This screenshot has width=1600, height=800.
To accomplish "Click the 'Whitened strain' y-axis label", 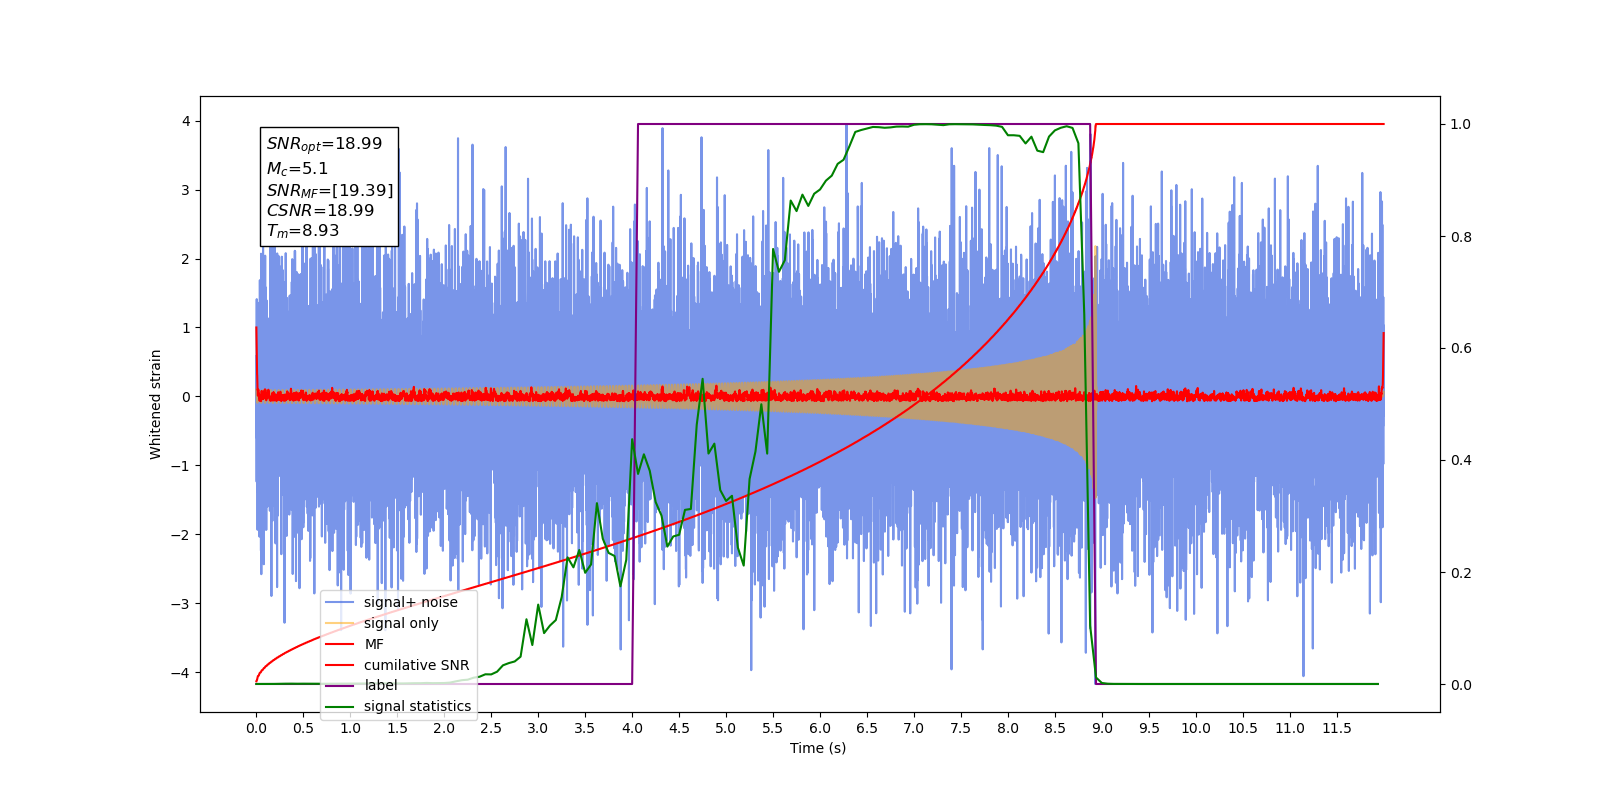I will 155,404.
